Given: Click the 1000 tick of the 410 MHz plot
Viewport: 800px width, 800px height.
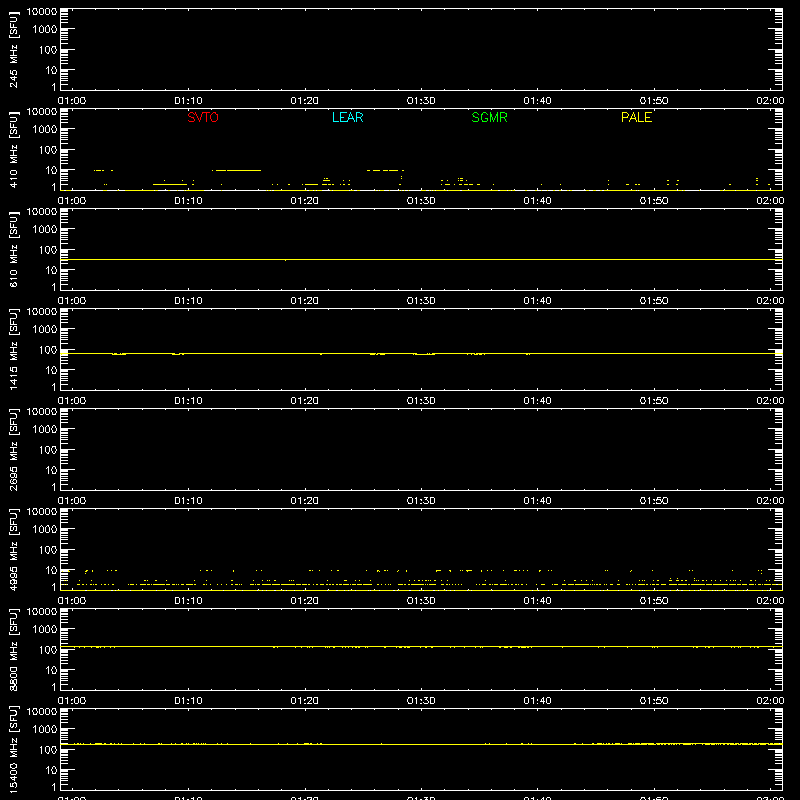Looking at the screenshot, I should point(45,130).
